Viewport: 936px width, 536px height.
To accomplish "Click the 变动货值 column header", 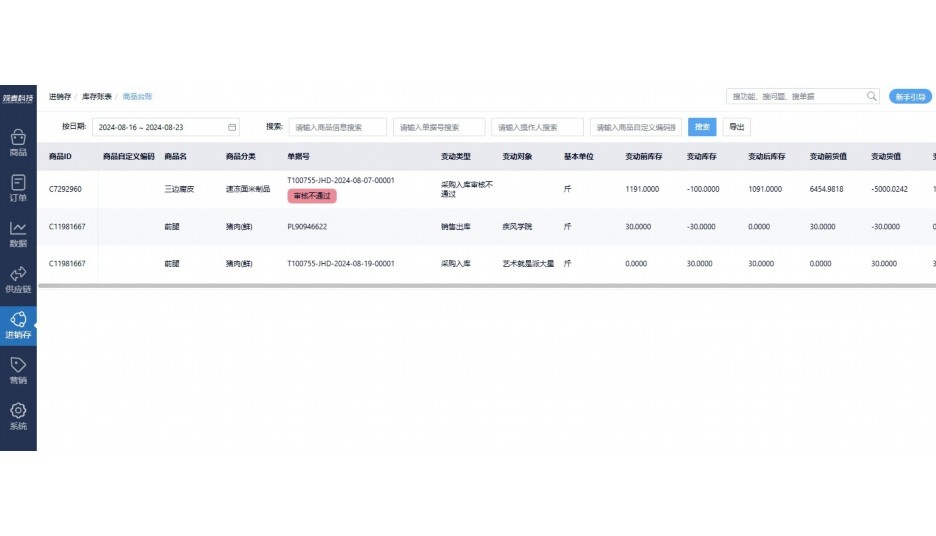I will (x=886, y=156).
